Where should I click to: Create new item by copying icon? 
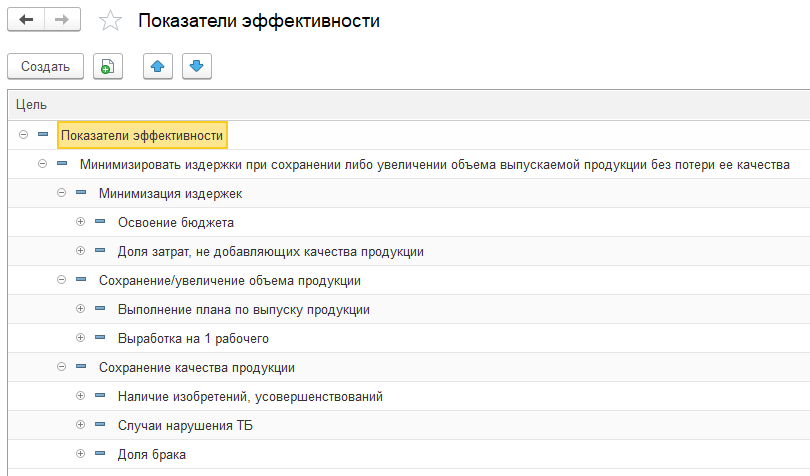tap(107, 66)
